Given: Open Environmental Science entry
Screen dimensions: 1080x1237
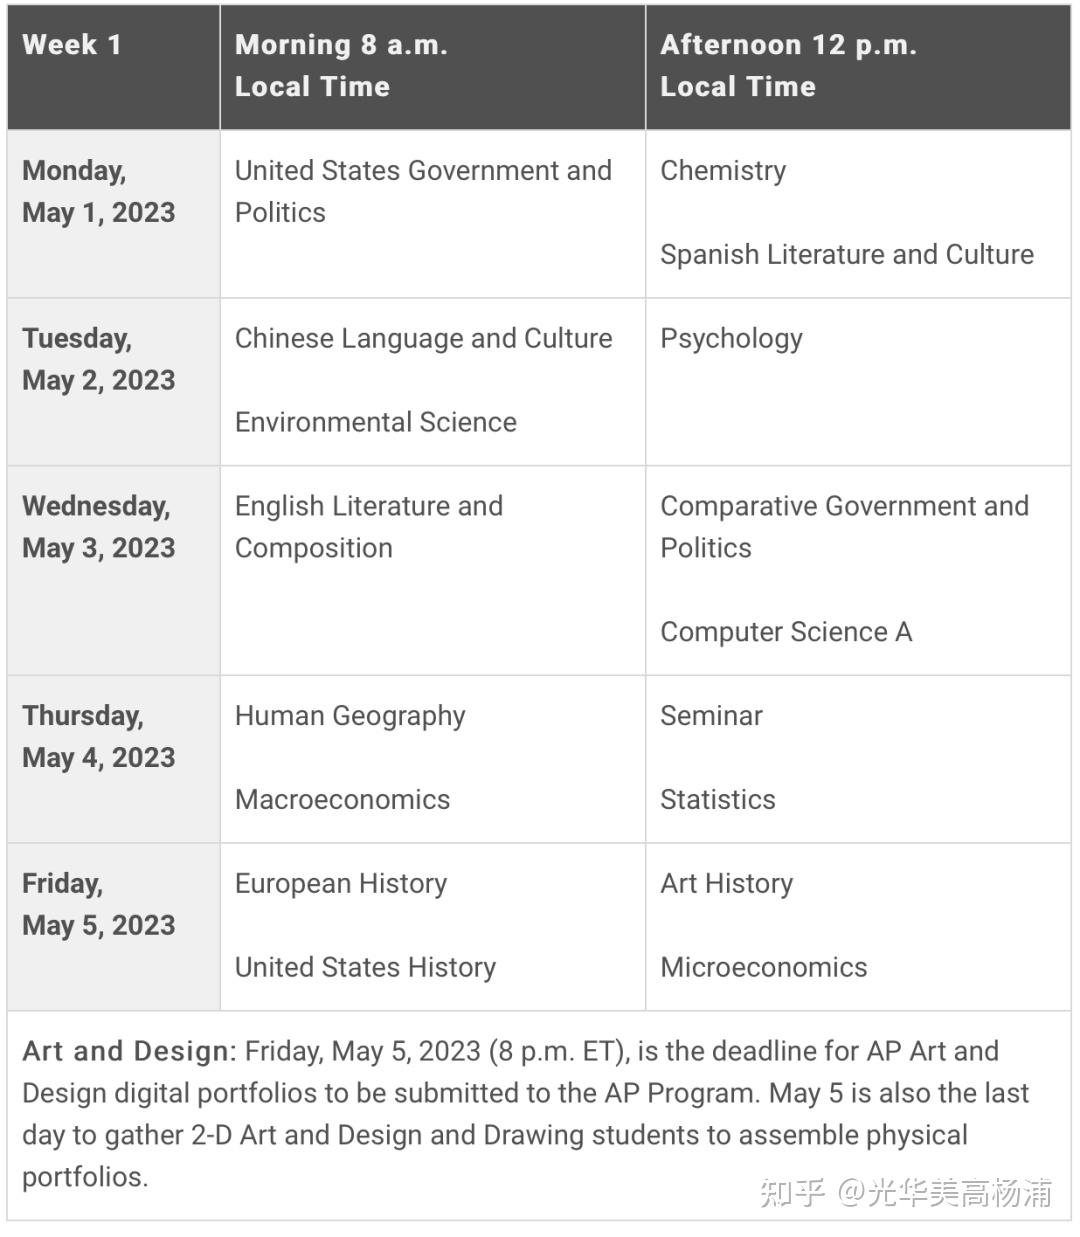Looking at the screenshot, I should 376,422.
